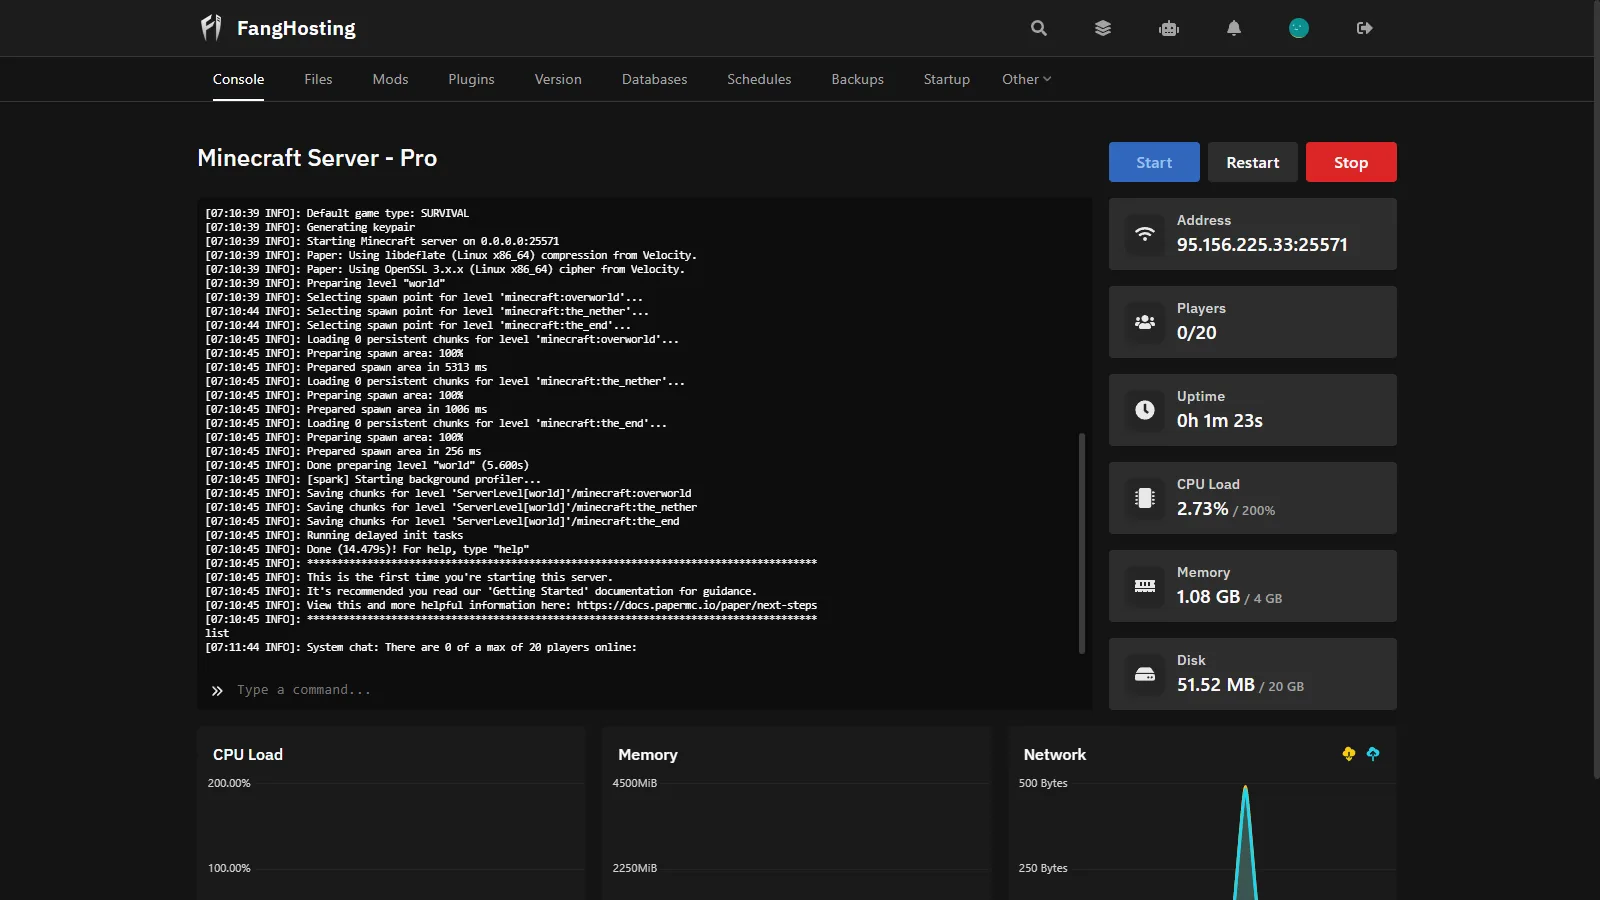This screenshot has width=1600, height=900.
Task: Click the Restart button
Action: pyautogui.click(x=1252, y=162)
